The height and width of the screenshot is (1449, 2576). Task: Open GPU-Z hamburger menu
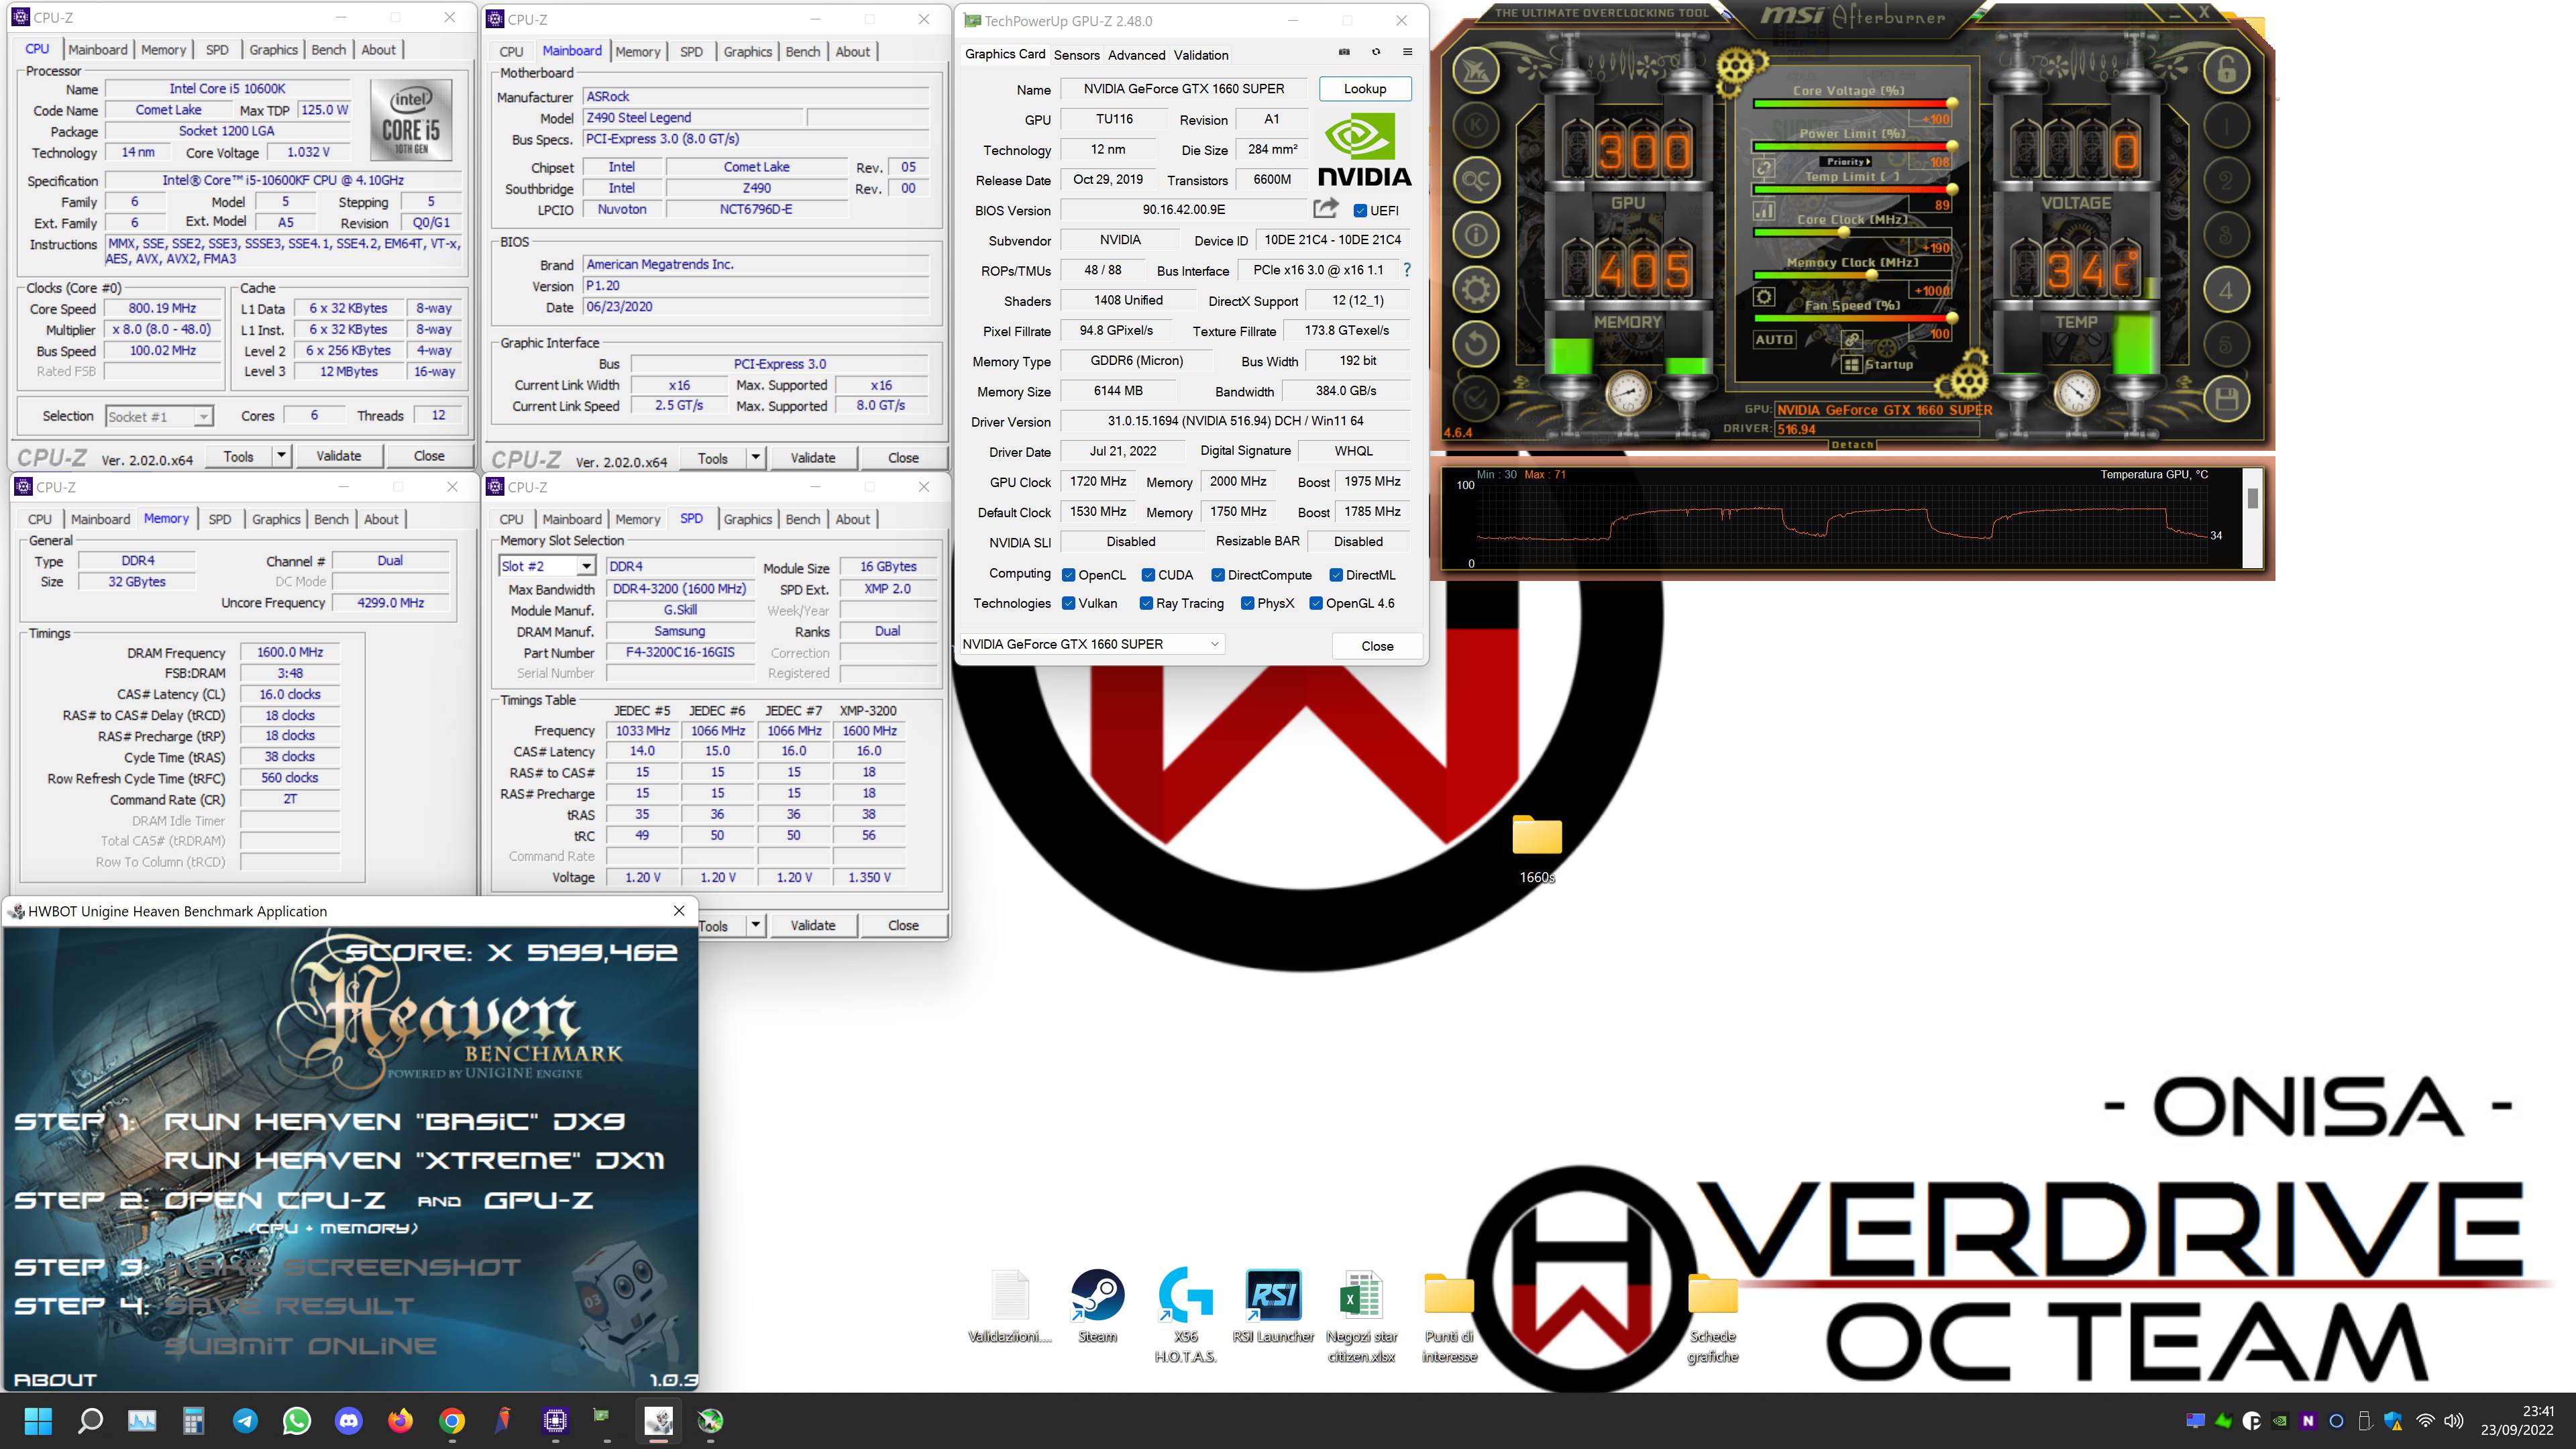click(1407, 52)
